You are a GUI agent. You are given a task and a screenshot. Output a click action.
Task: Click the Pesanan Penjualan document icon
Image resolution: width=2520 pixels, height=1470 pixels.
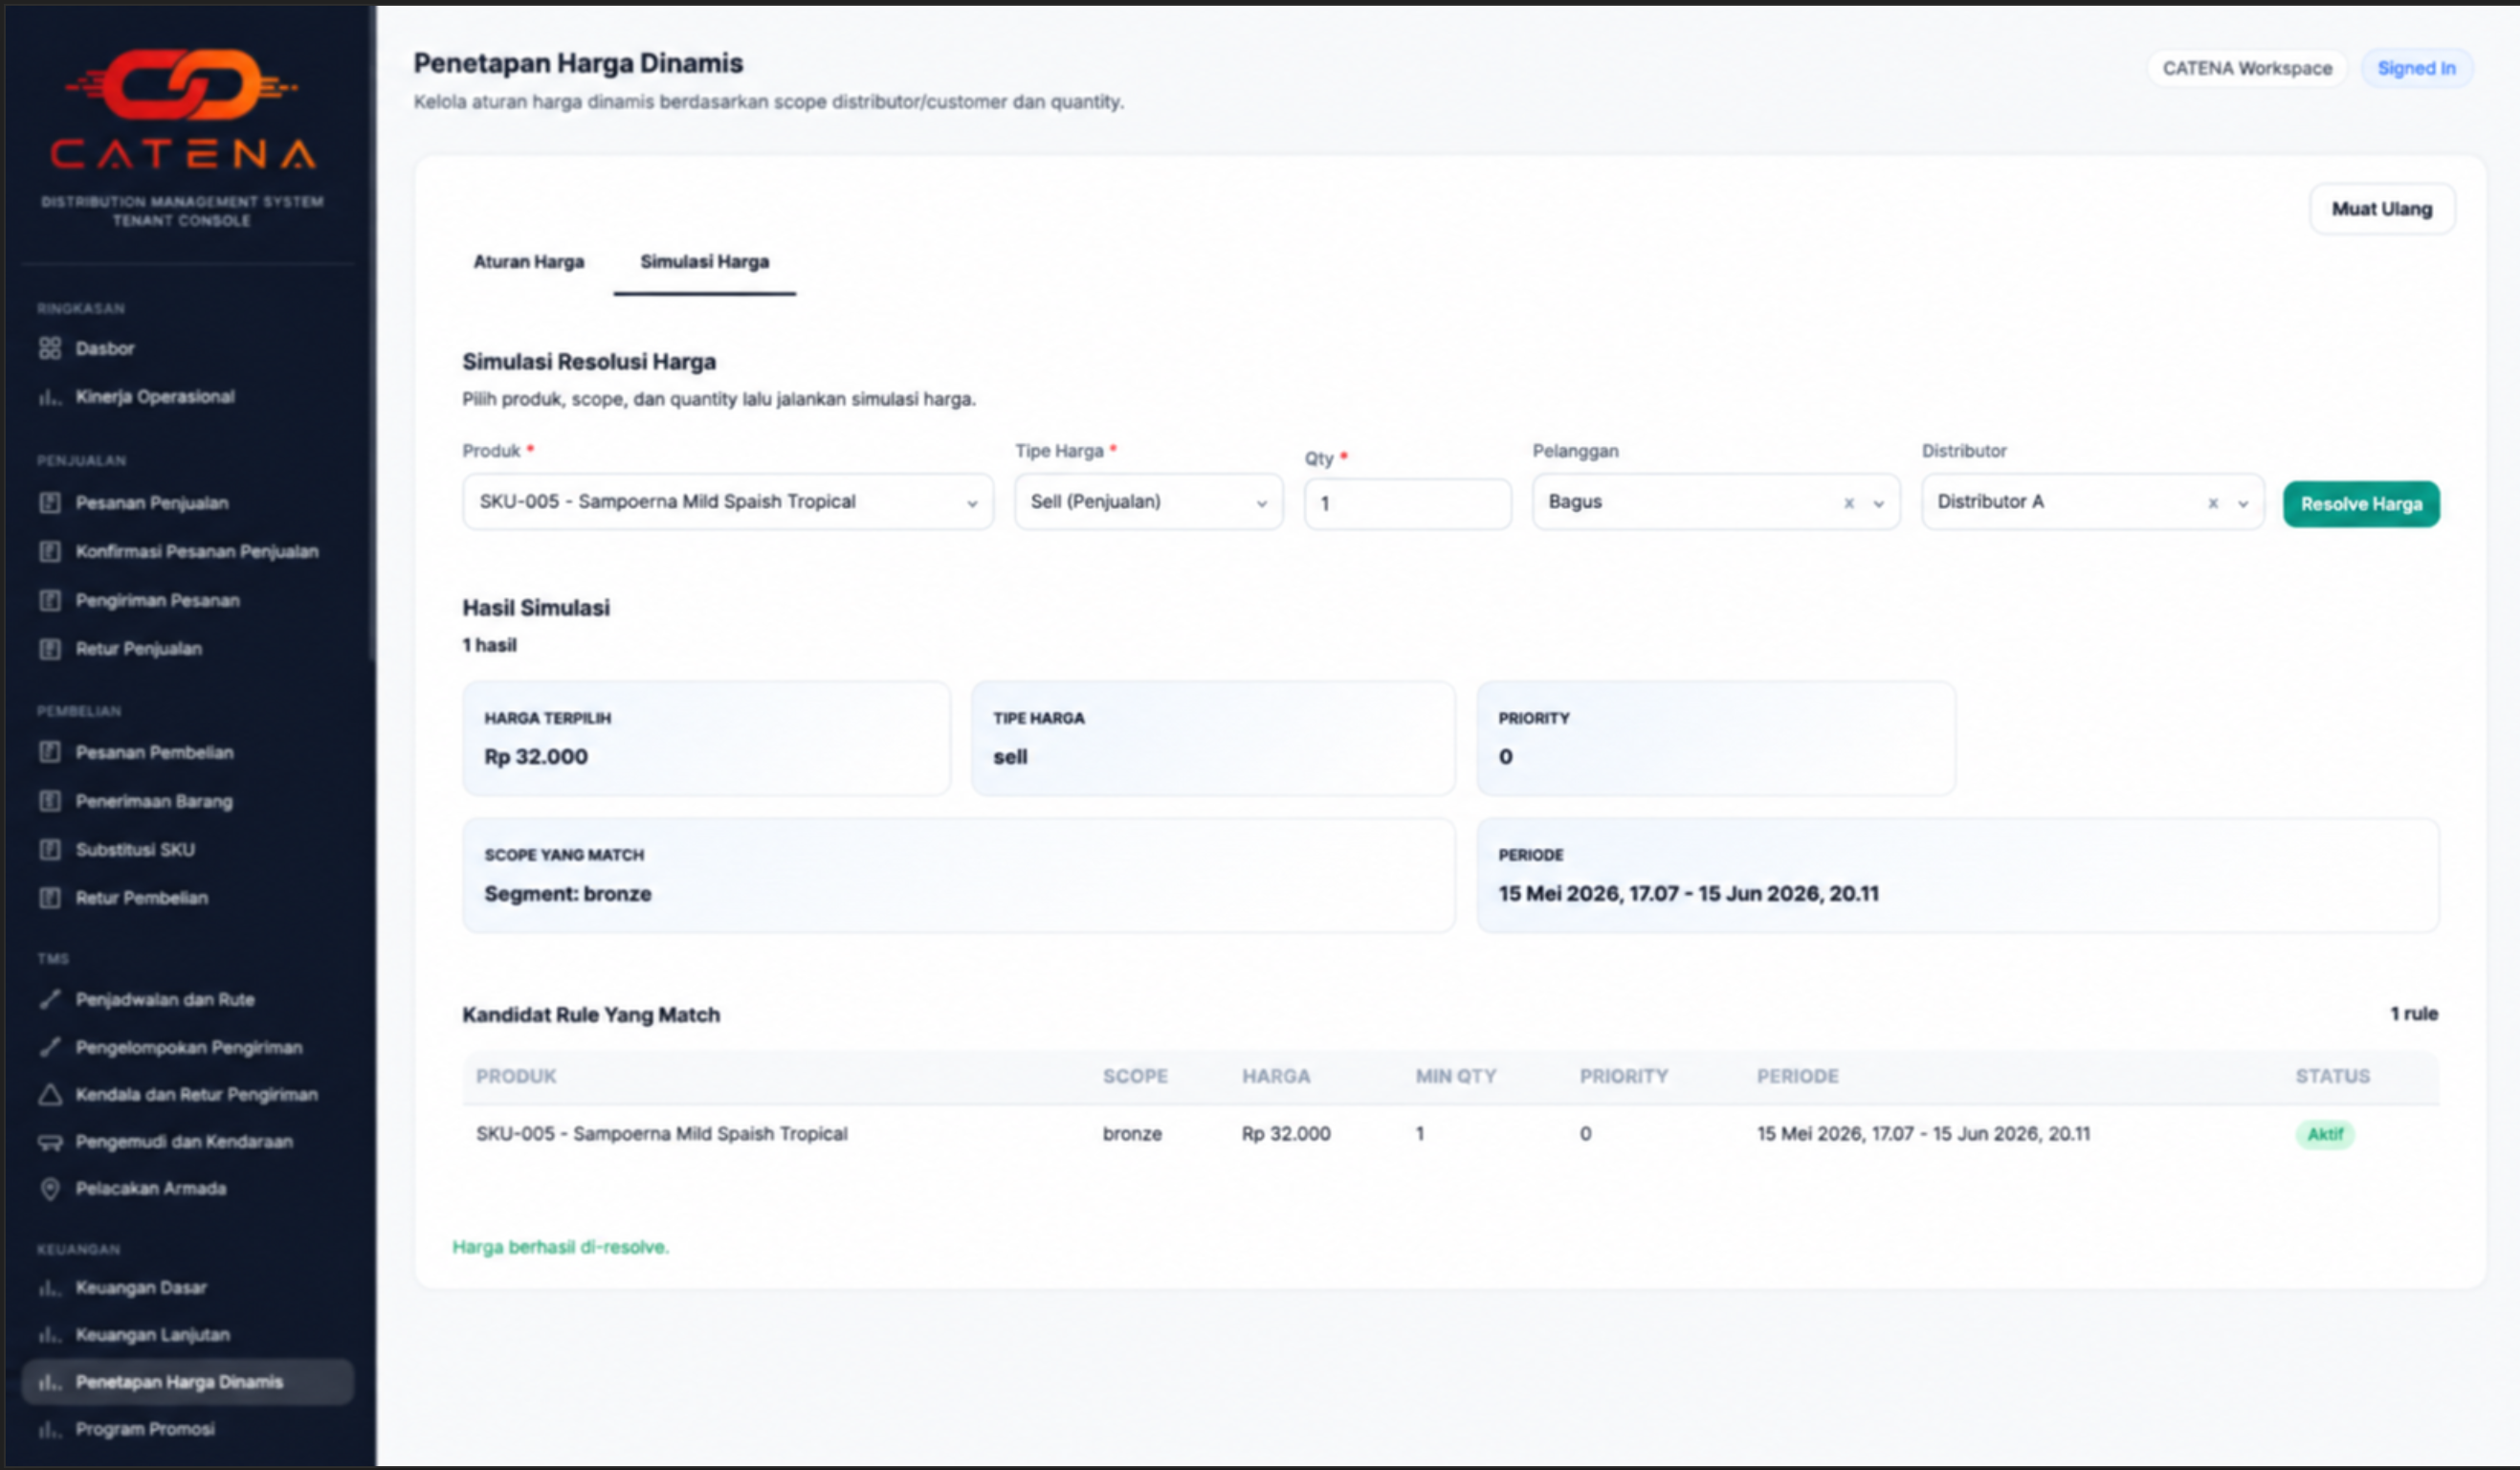(x=49, y=503)
